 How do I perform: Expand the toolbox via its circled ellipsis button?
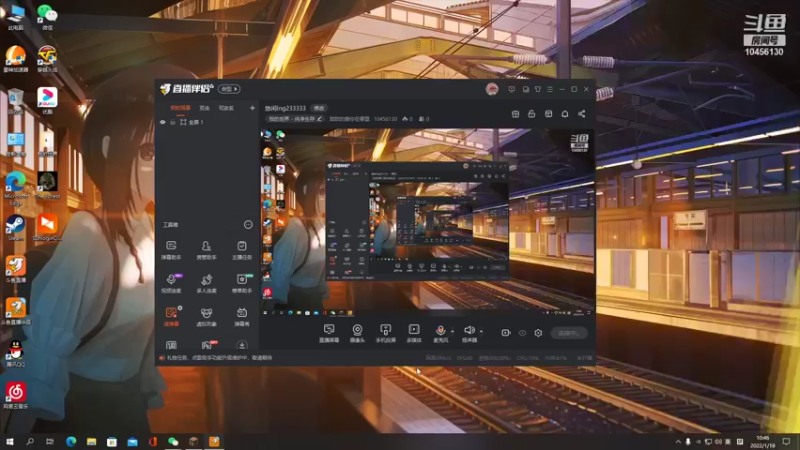click(248, 224)
